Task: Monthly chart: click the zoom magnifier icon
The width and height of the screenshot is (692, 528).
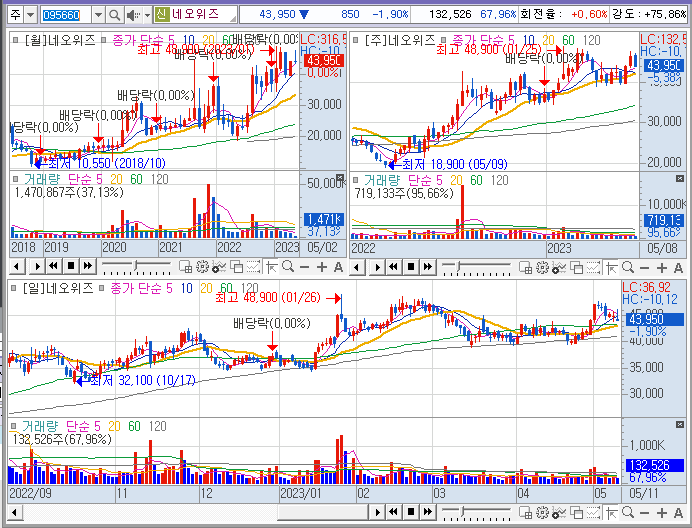Action: tap(288, 267)
